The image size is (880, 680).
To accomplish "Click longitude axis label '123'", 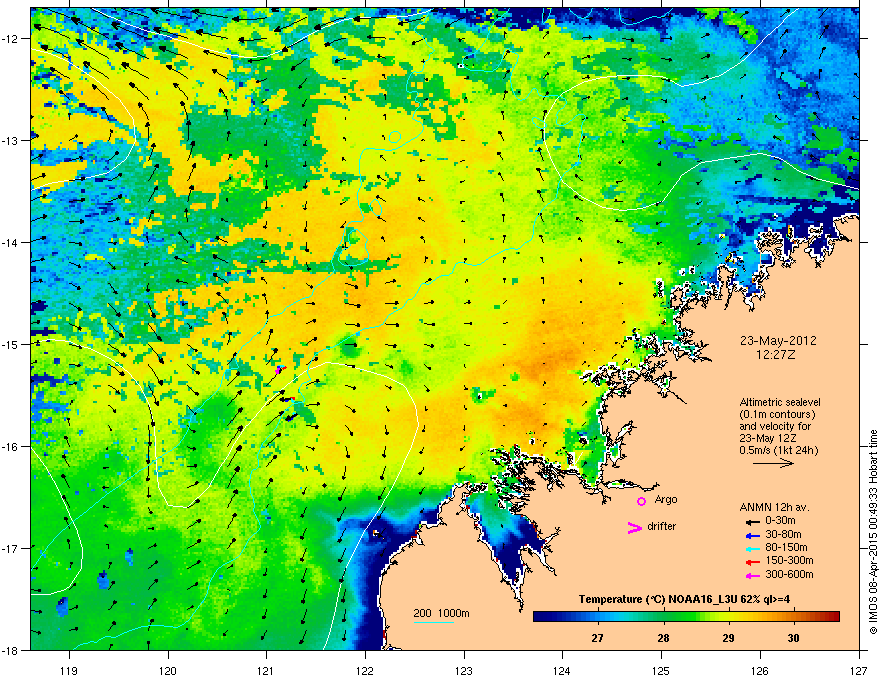I will [464, 670].
